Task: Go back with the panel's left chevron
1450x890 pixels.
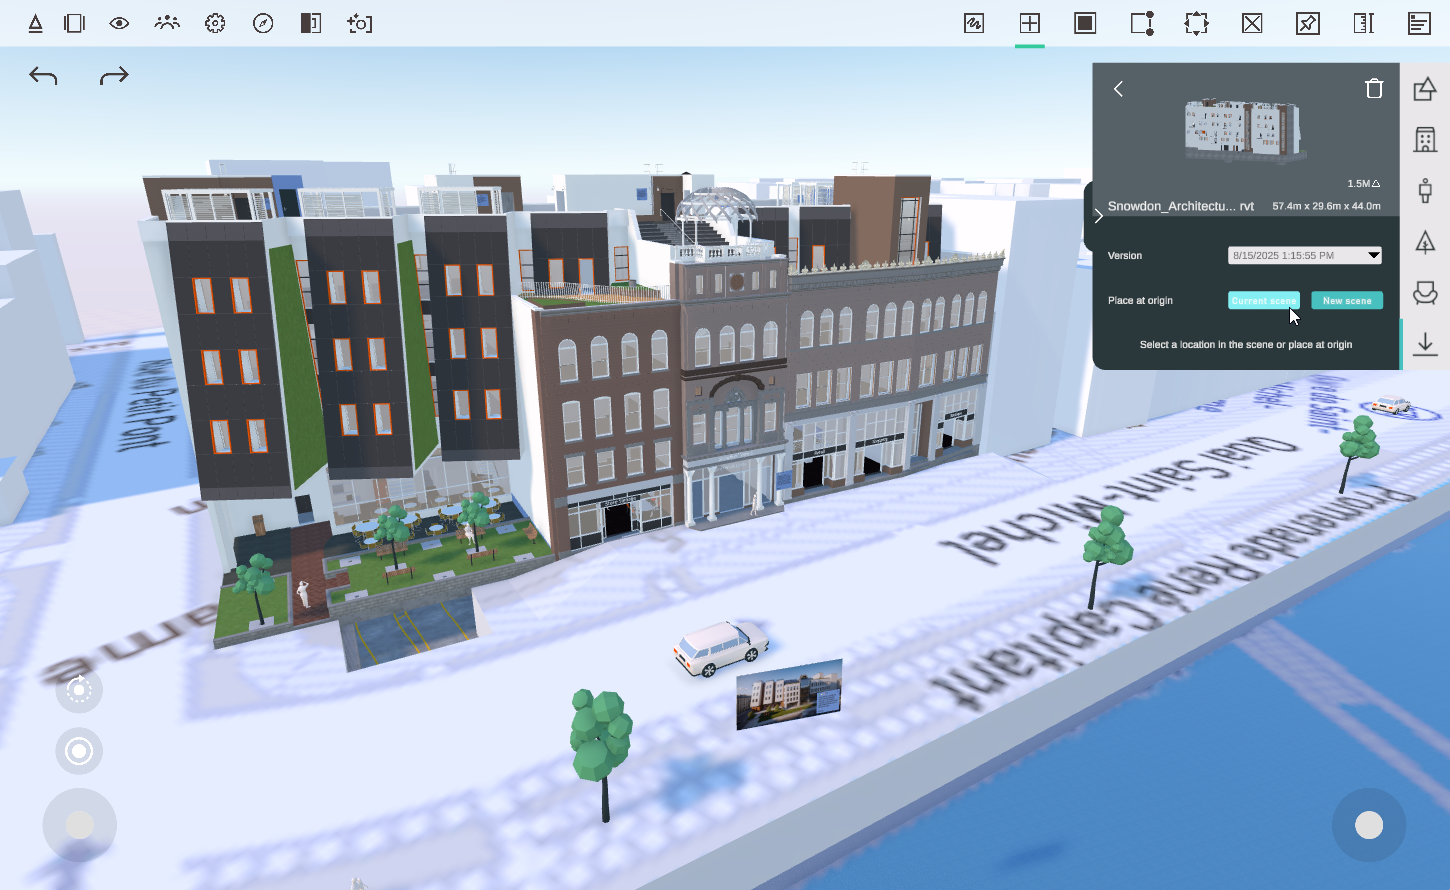Action: pos(1119,89)
